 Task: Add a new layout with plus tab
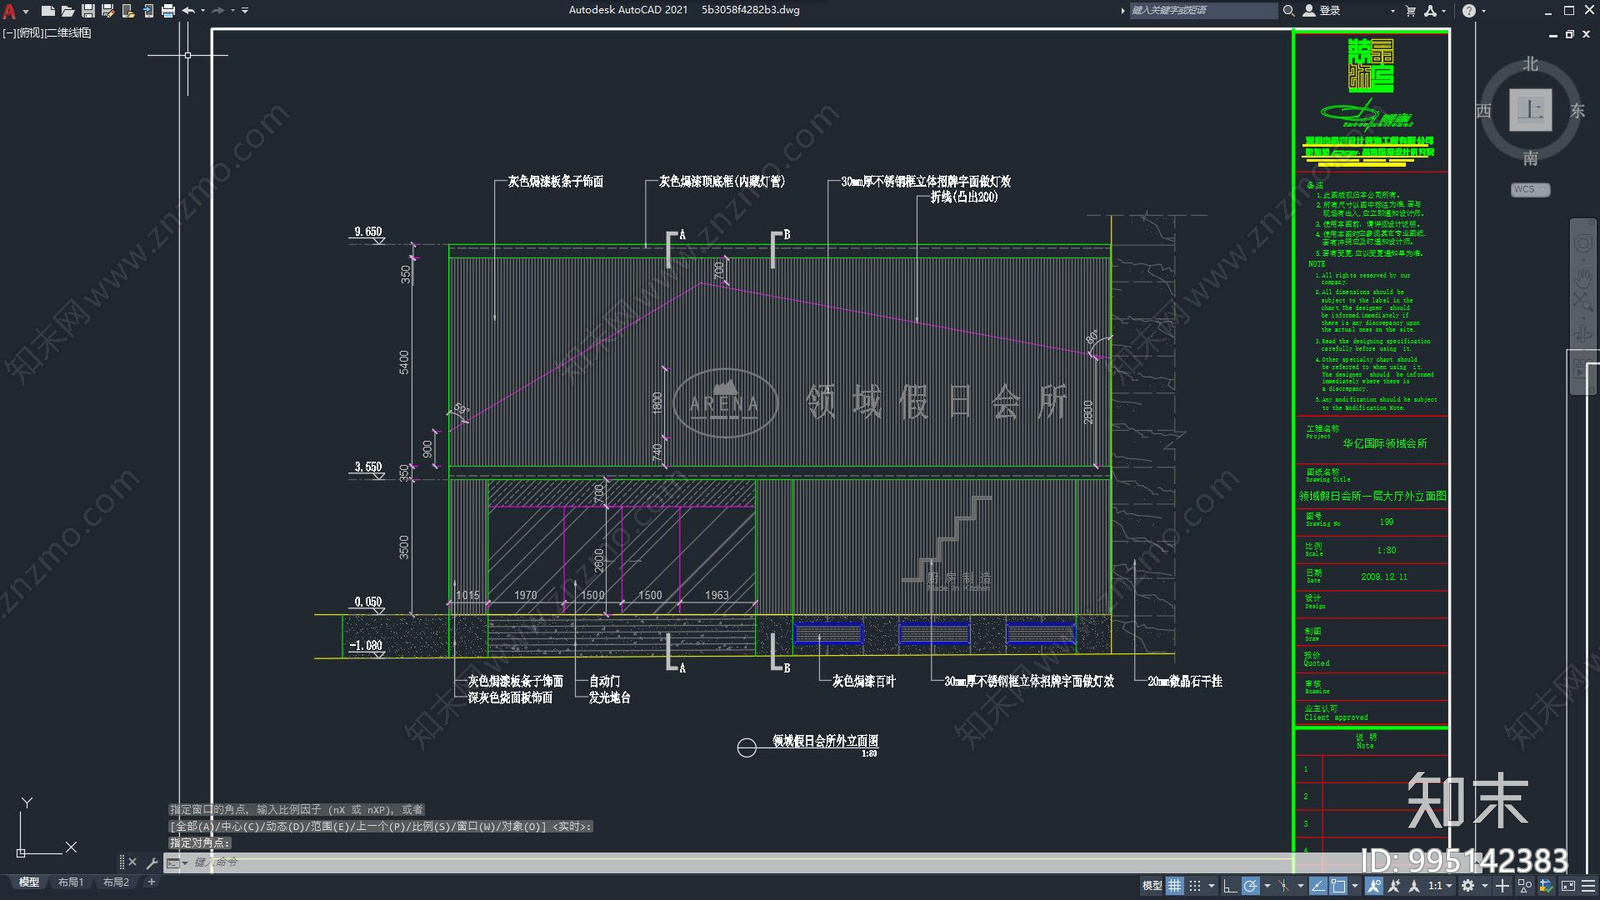[151, 882]
